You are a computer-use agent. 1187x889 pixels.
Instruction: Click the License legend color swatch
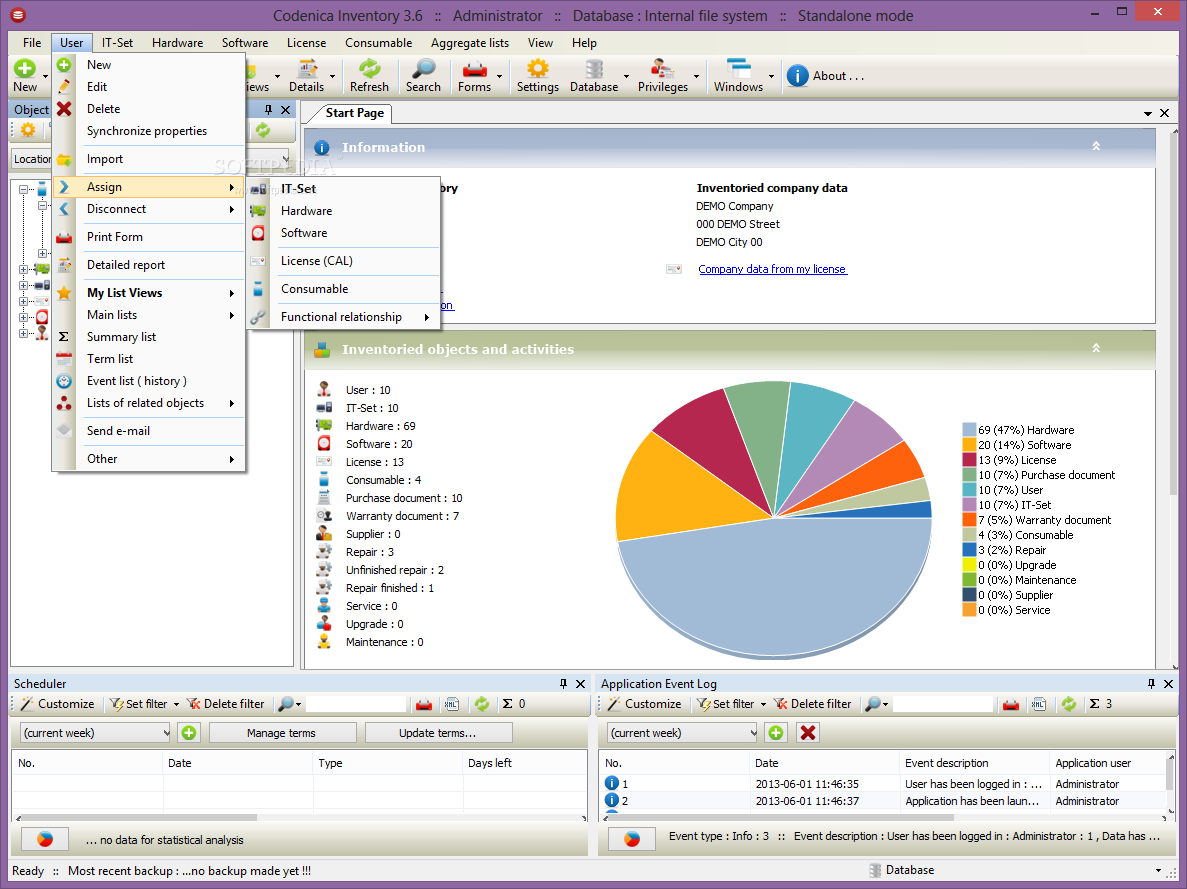pyautogui.click(x=969, y=460)
